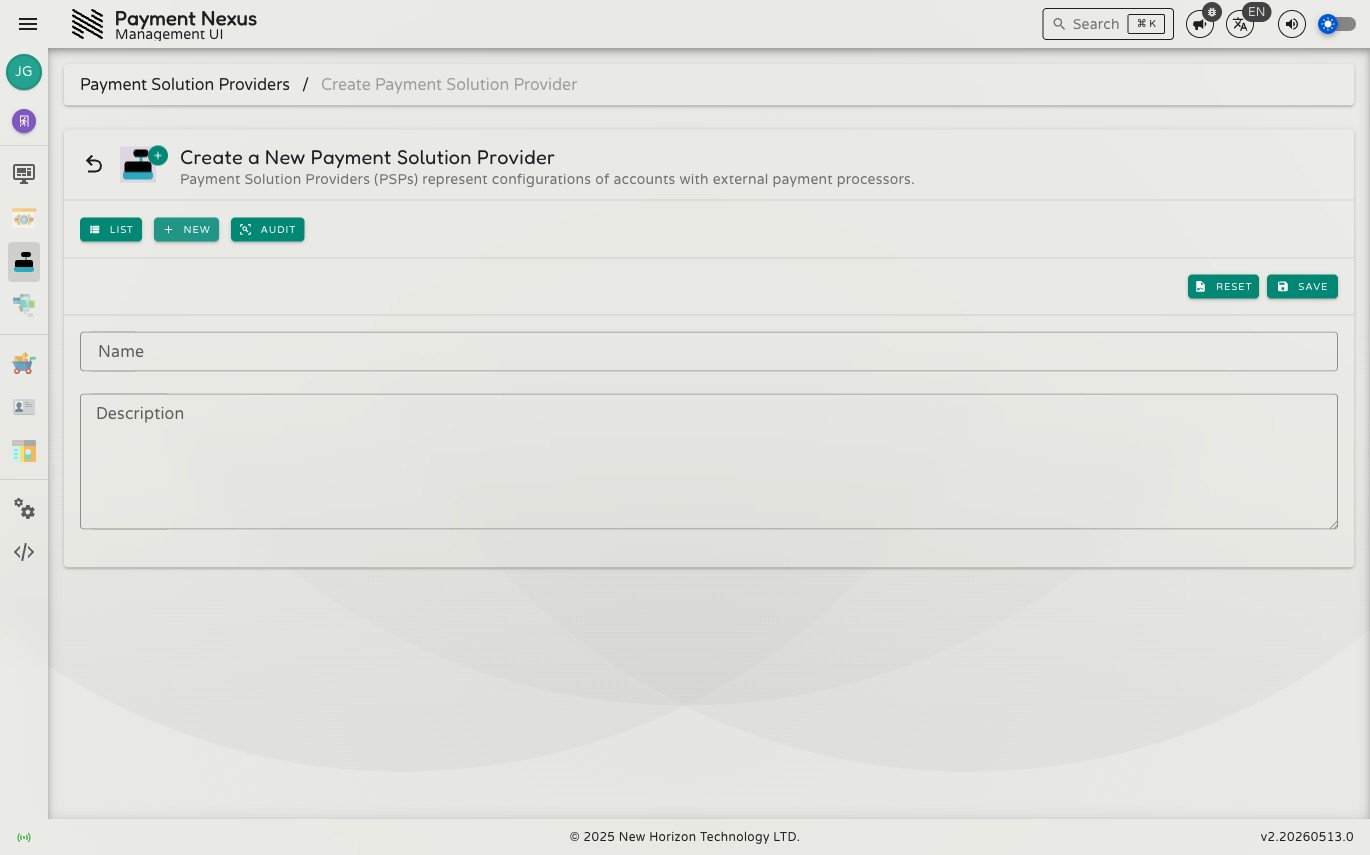The image size is (1370, 855).
Task: Open the orange gear window sidebar icon
Action: pos(24,218)
